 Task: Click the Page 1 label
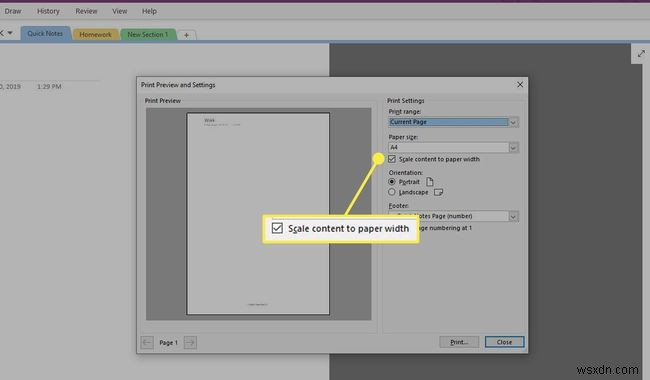(x=168, y=343)
